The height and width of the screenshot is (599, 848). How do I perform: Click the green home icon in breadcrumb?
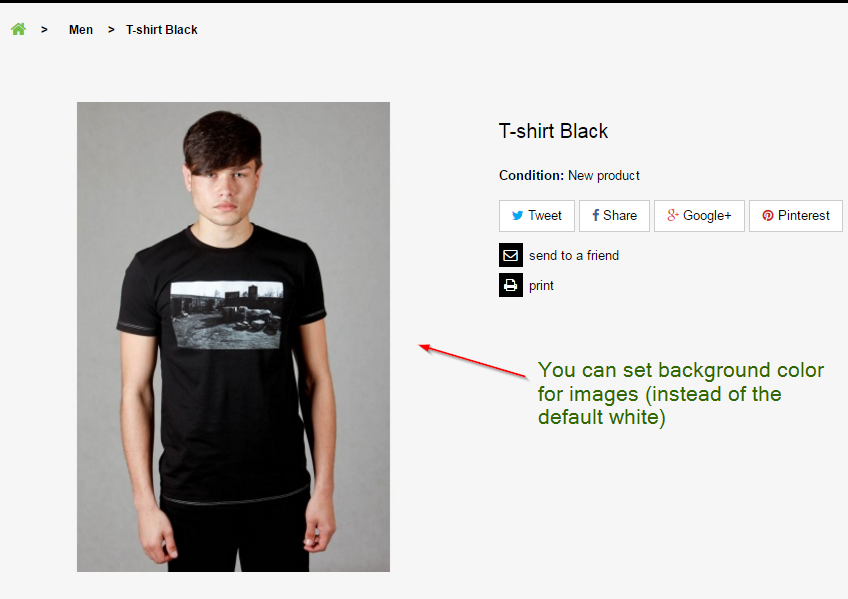tap(18, 29)
